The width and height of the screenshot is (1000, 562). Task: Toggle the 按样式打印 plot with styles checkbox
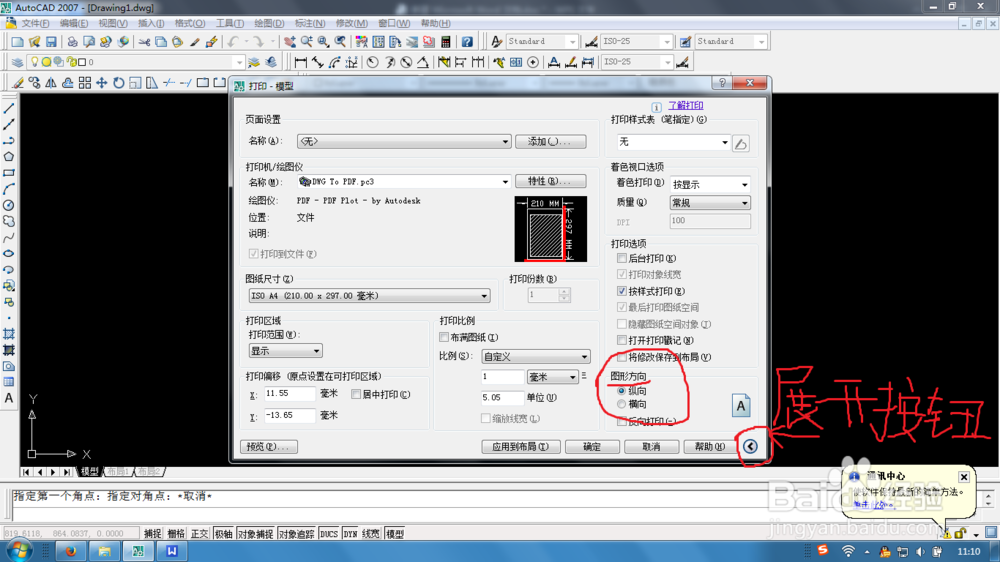point(622,291)
